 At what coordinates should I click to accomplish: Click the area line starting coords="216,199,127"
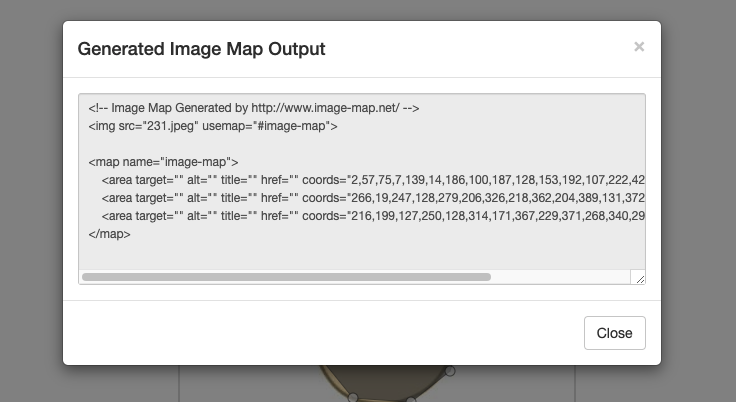tap(373, 216)
